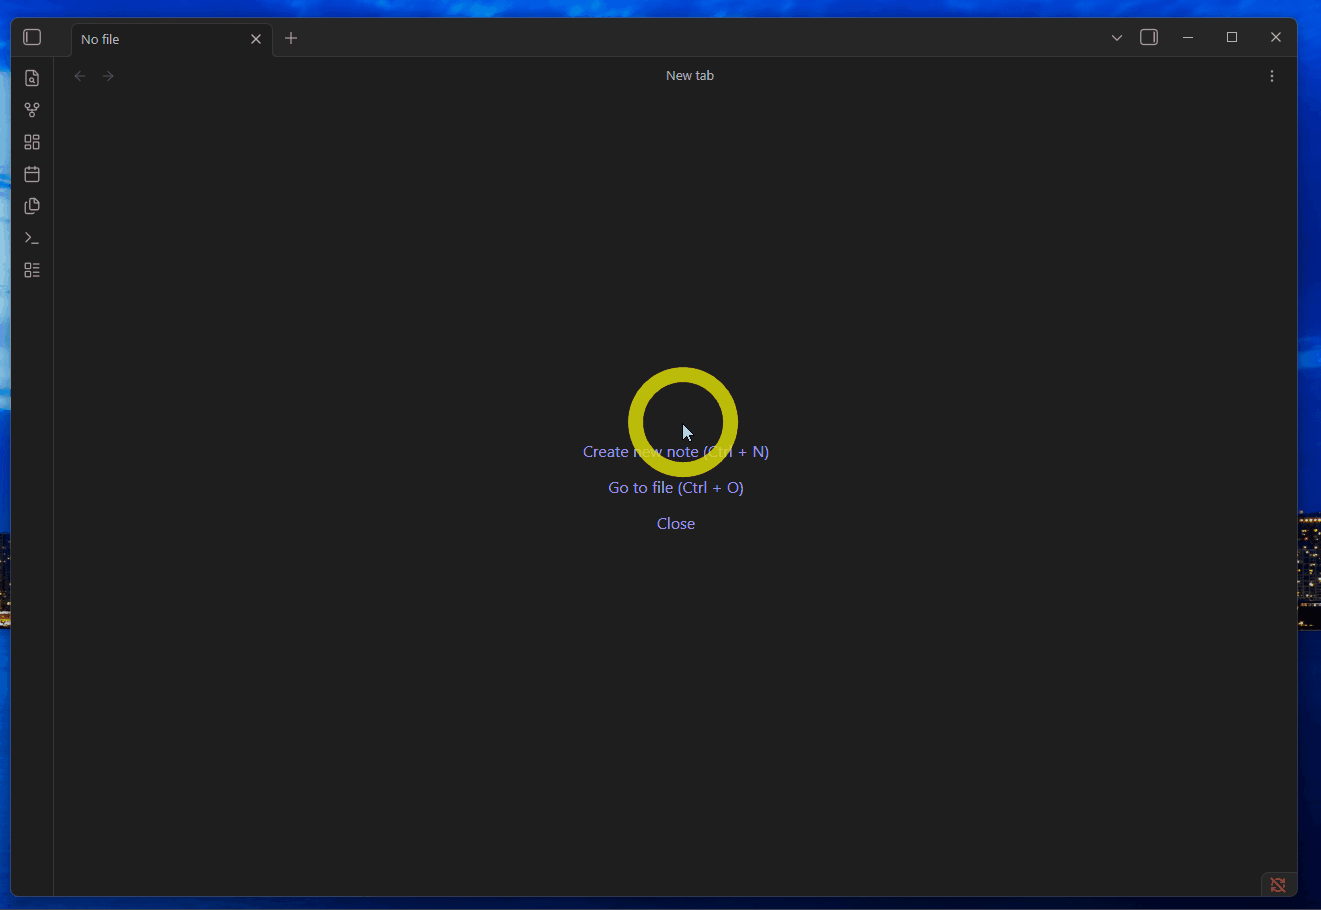The width and height of the screenshot is (1321, 910).
Task: Expand the tab list dropdown chevron
Action: tap(1117, 38)
